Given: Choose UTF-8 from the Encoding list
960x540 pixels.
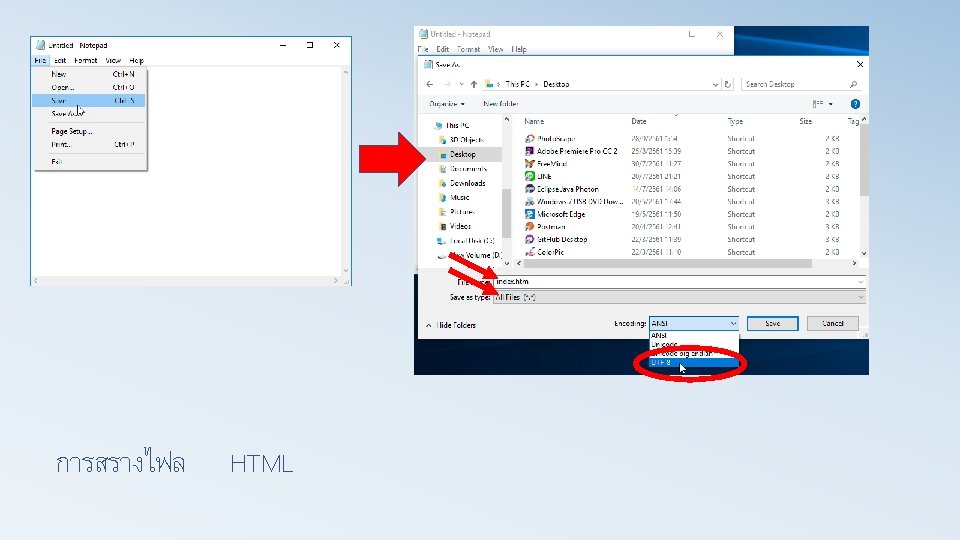Looking at the screenshot, I should point(694,363).
